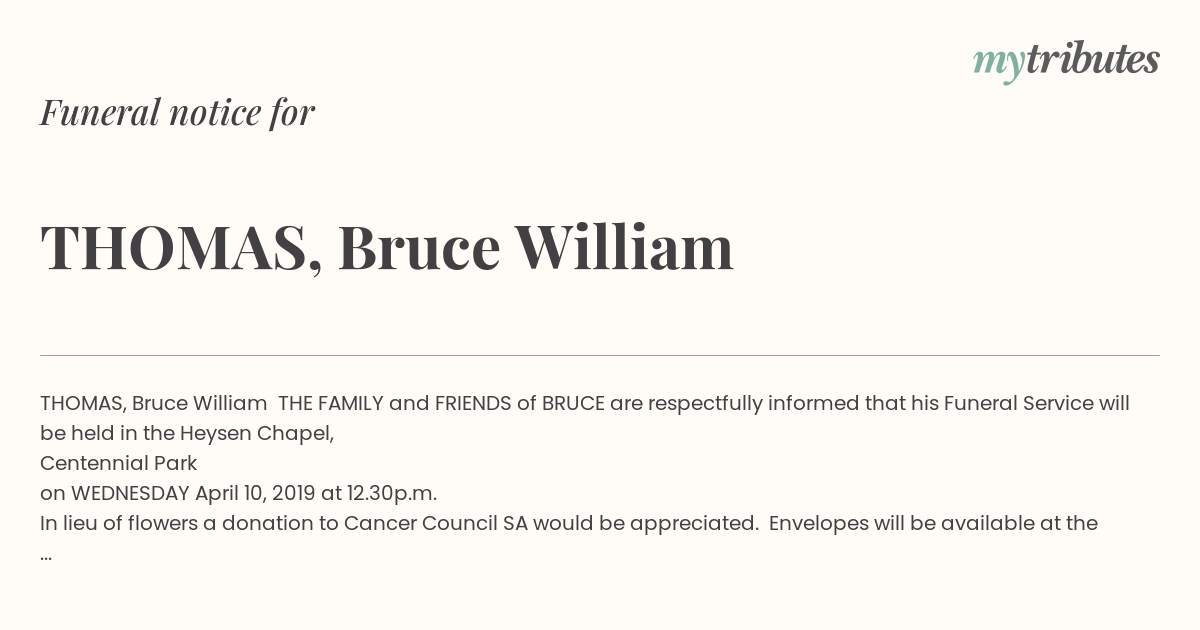Click small "THOMAS, Bruce William" in body text
Screen dimensions: 1200x630
(x=153, y=403)
